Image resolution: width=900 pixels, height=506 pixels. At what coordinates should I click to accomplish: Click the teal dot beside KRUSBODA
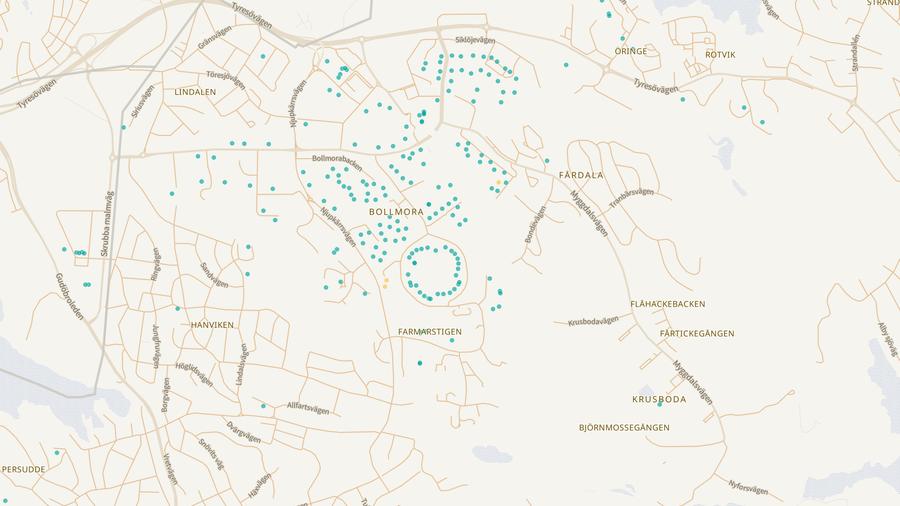coord(659,405)
